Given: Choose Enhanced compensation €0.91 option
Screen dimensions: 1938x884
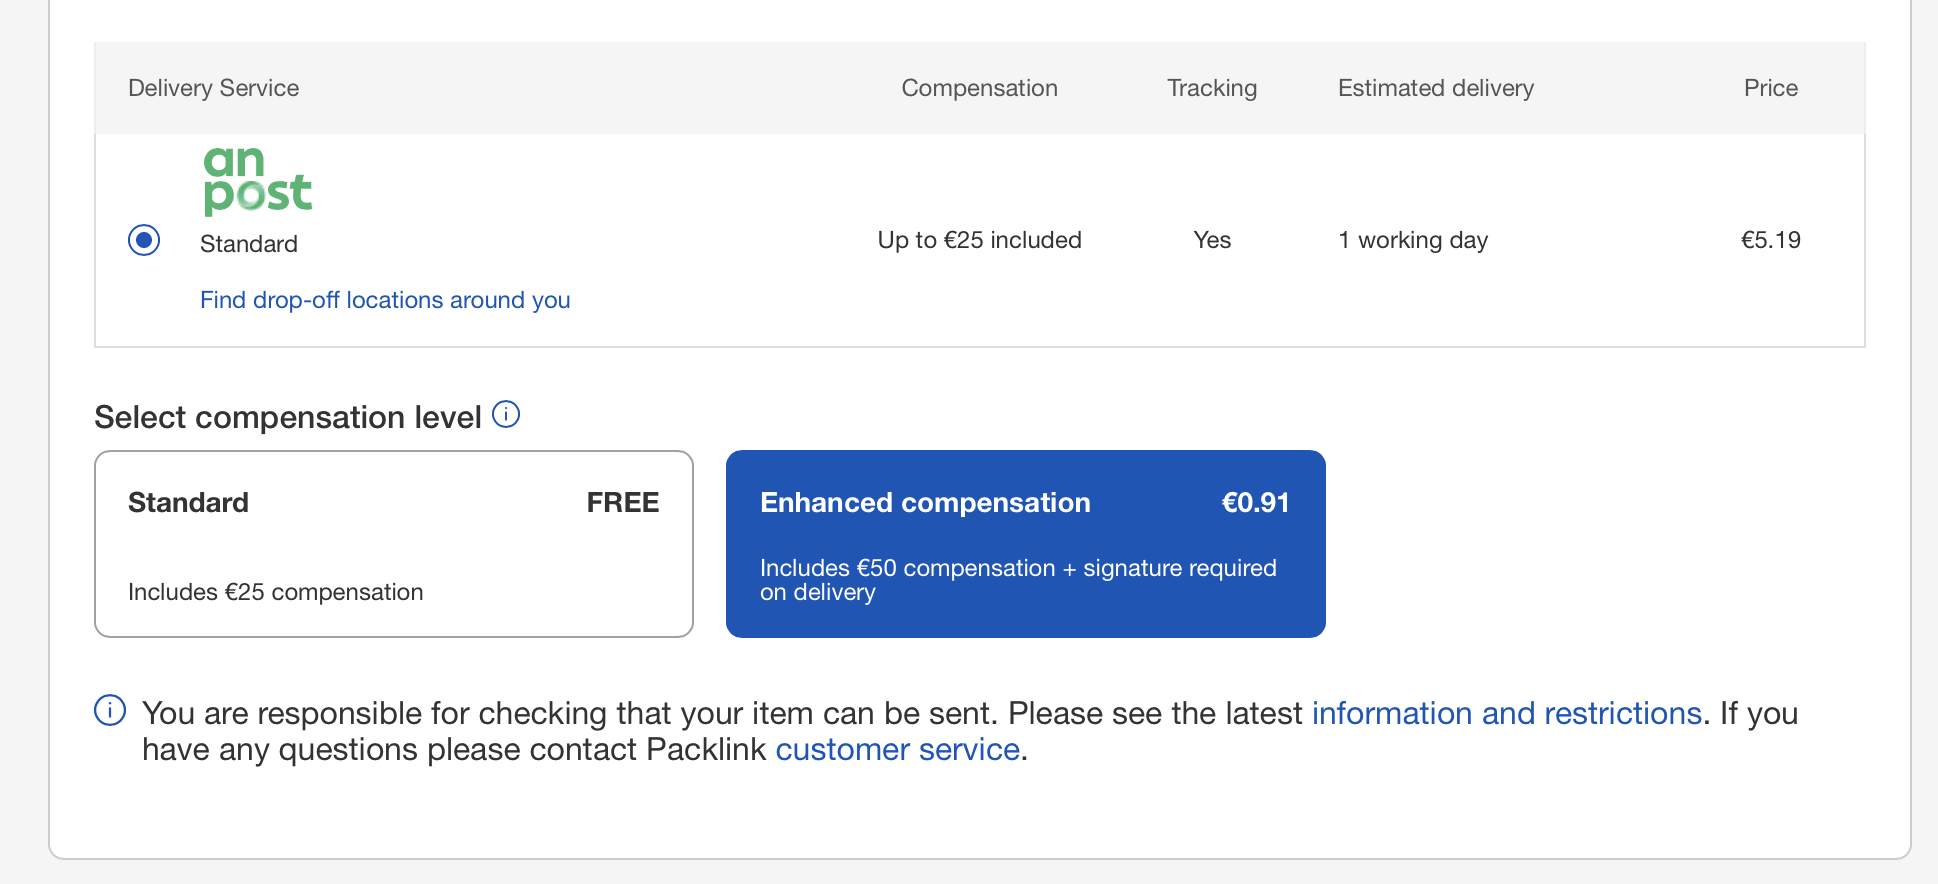Looking at the screenshot, I should coord(1026,544).
